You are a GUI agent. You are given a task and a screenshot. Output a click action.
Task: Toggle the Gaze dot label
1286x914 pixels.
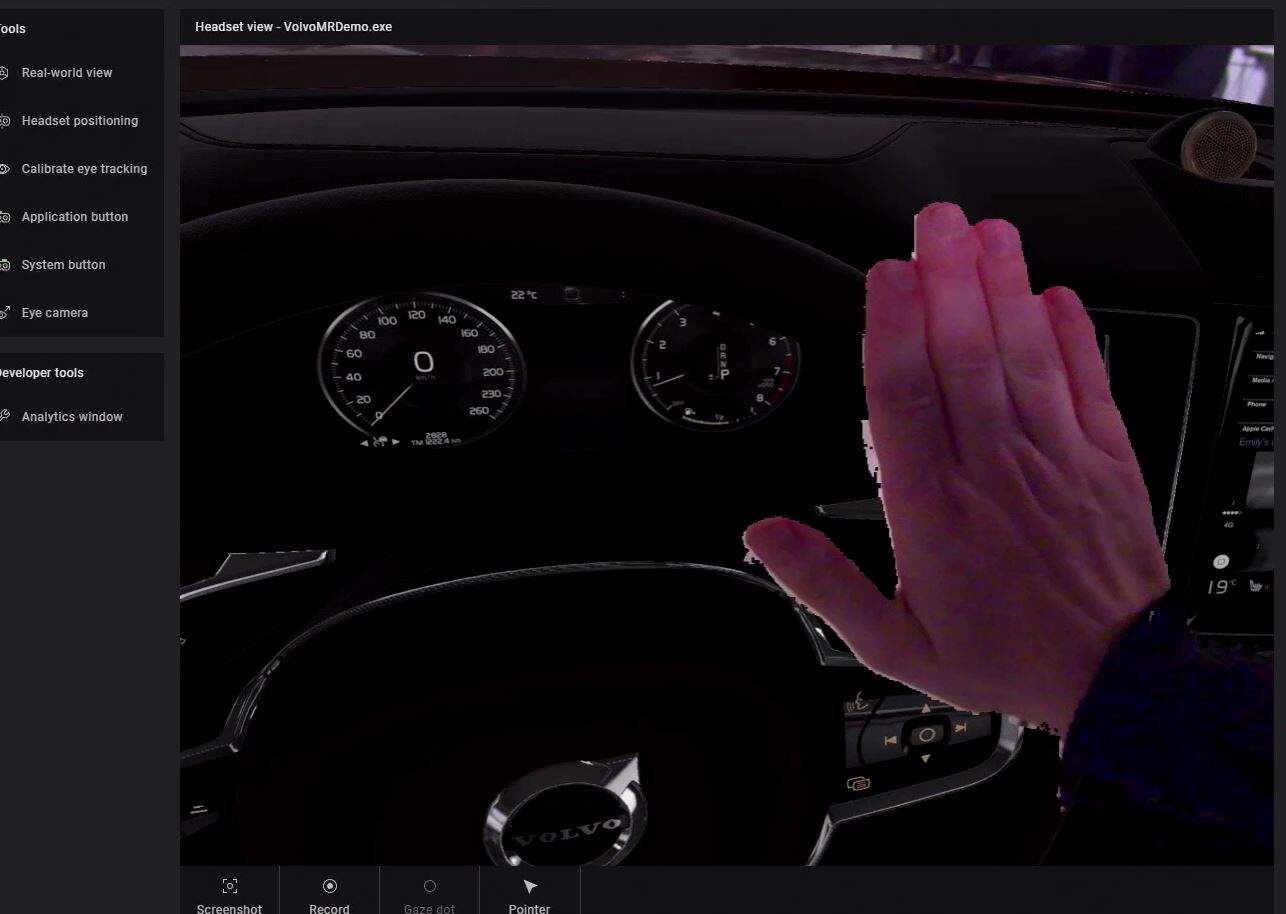pos(429,909)
